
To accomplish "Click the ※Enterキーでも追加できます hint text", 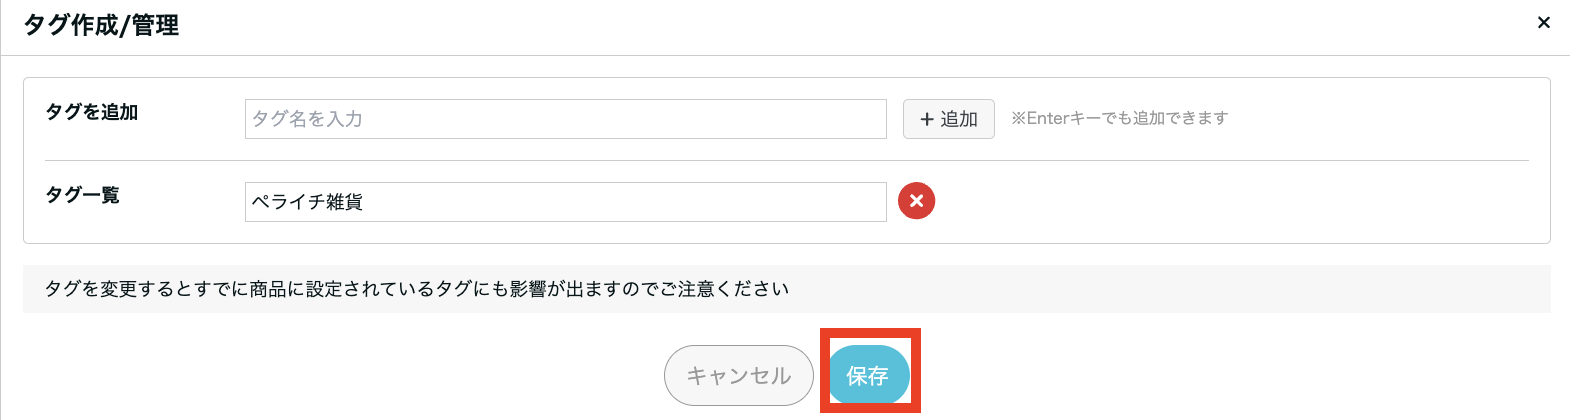I will coord(1119,118).
